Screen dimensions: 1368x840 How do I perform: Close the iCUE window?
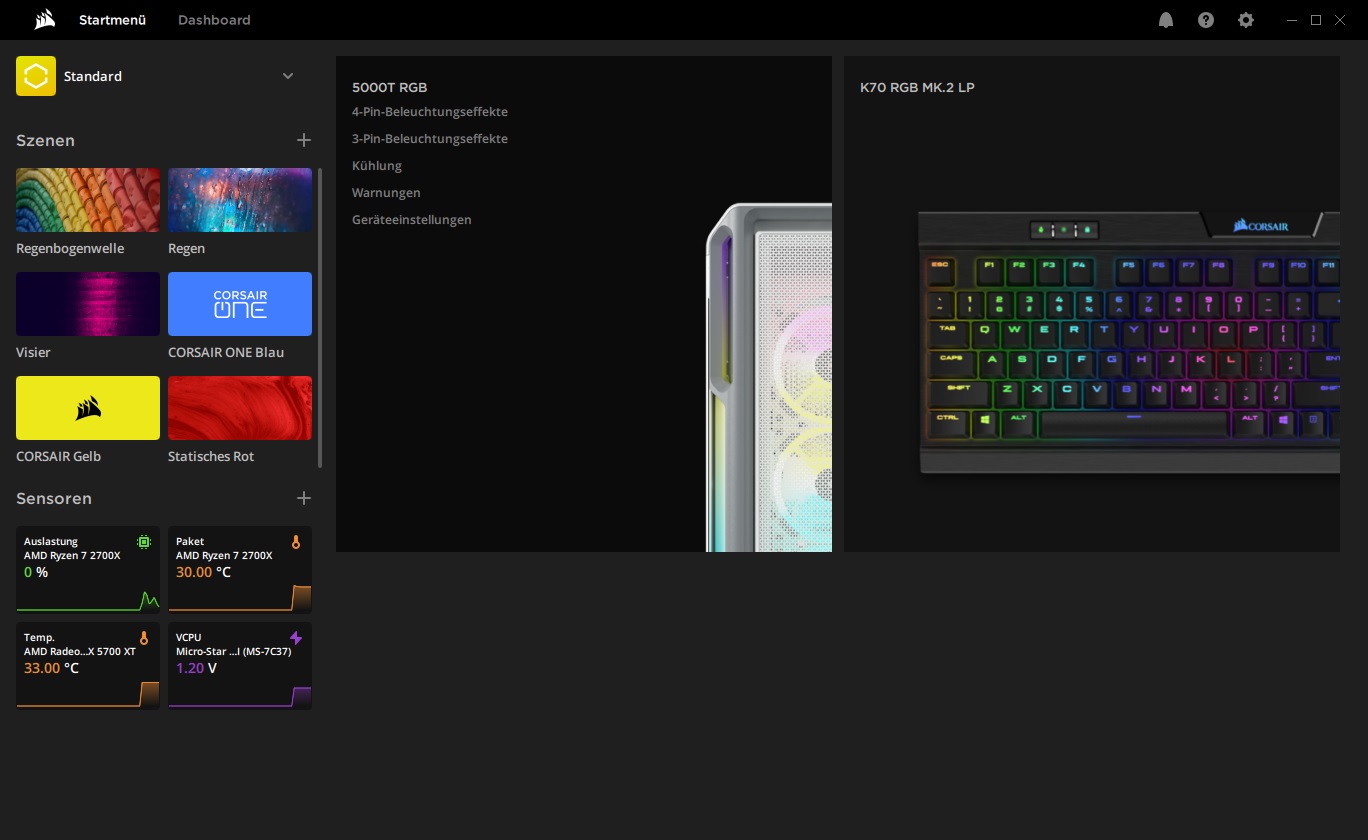[x=1340, y=20]
